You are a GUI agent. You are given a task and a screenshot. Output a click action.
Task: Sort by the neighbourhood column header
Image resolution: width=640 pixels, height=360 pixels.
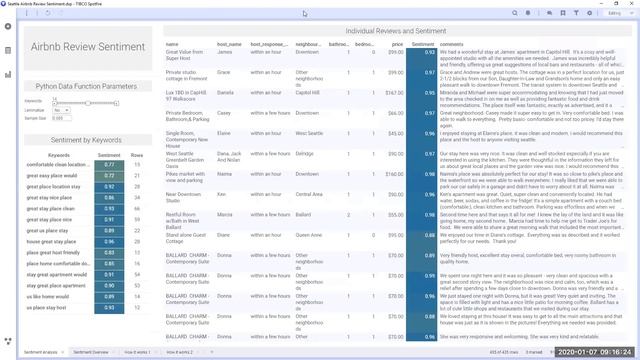(308, 44)
